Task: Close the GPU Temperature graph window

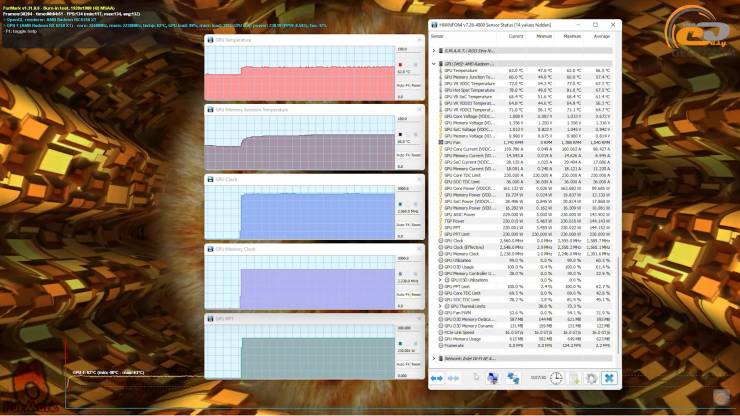Action: tap(419, 40)
